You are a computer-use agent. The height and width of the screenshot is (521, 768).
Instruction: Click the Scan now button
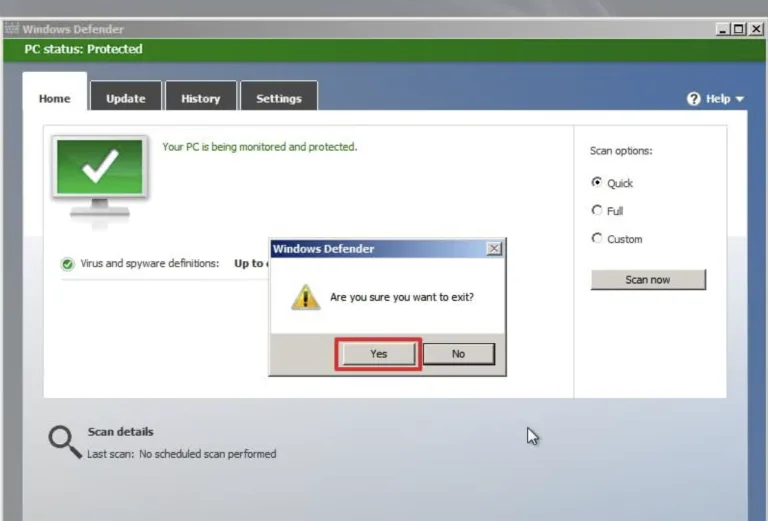click(648, 280)
